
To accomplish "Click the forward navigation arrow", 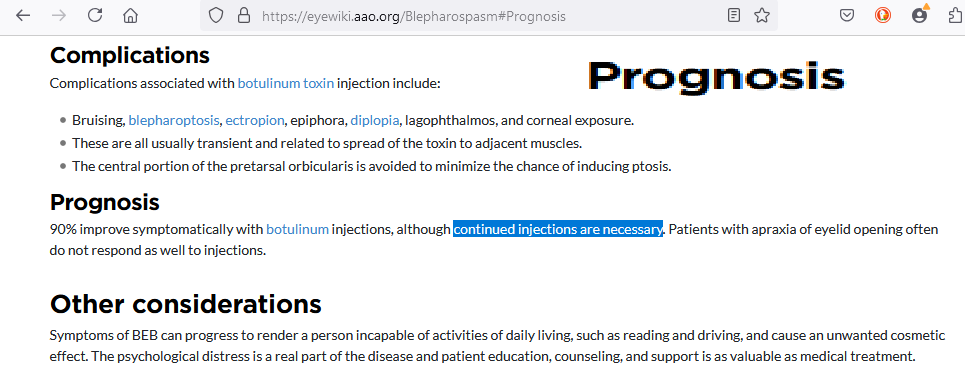I will (x=59, y=15).
